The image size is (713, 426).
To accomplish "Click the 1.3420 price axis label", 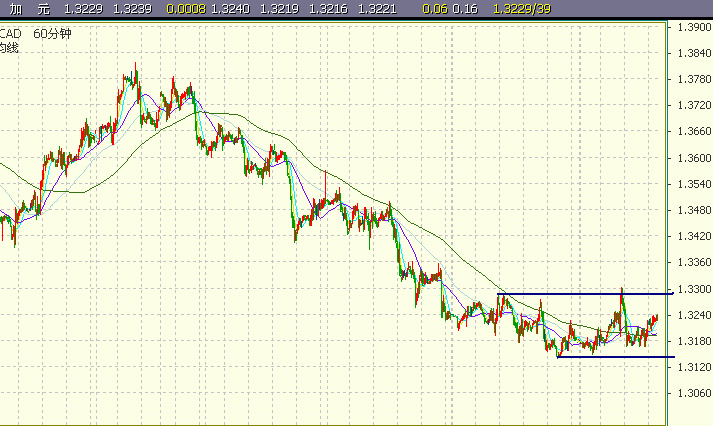I will pos(694,236).
